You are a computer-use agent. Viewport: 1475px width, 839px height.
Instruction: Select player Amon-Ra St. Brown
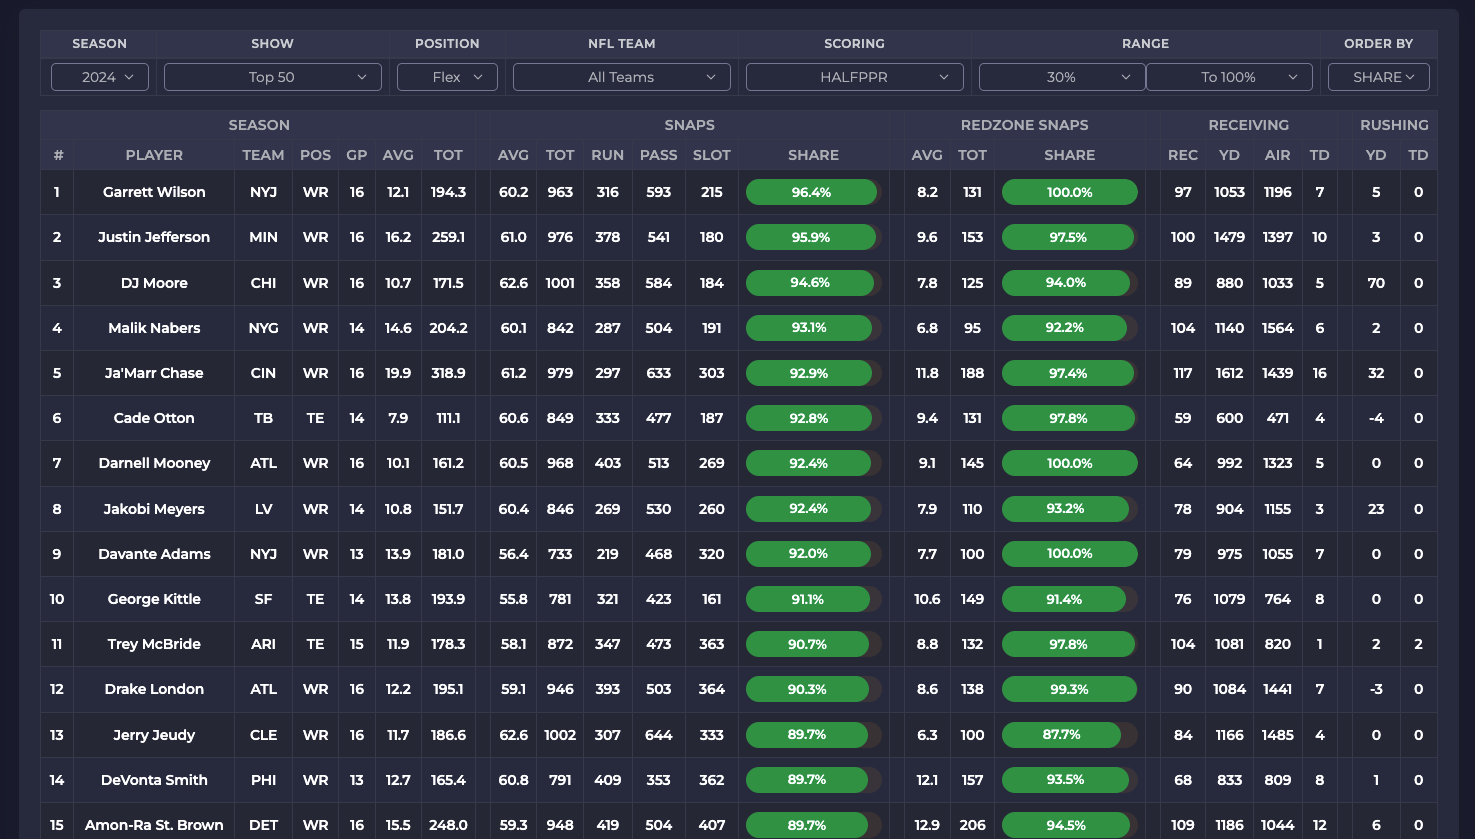point(154,825)
